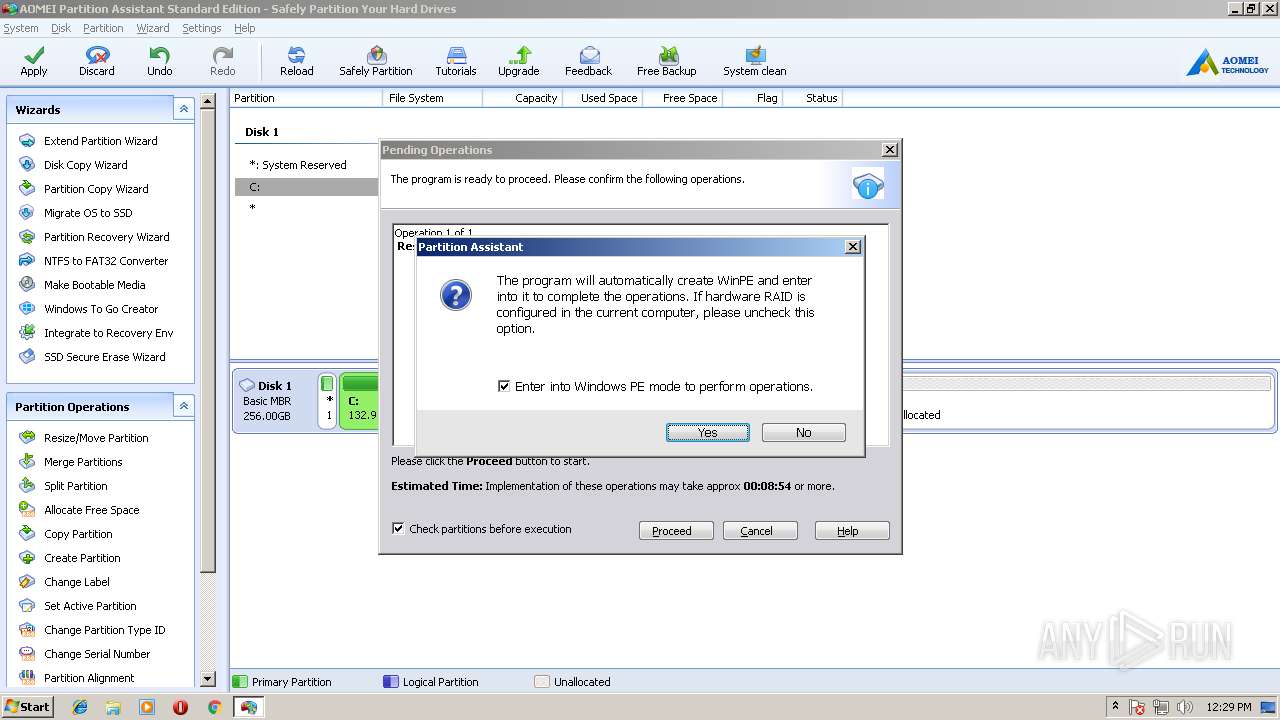Click the Upgrade toolbar icon
The height and width of the screenshot is (720, 1280).
coord(519,61)
